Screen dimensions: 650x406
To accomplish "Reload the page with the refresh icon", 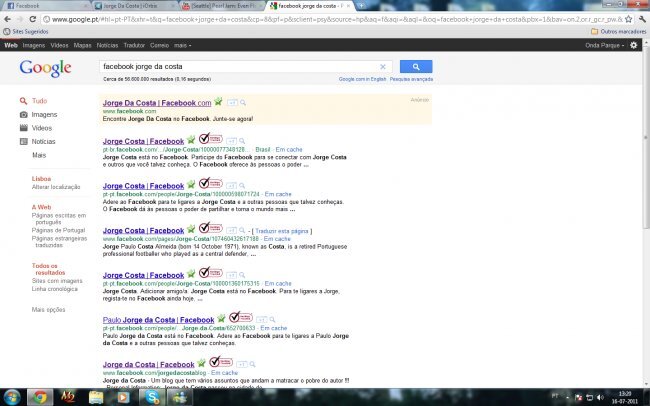I will tap(33, 19).
